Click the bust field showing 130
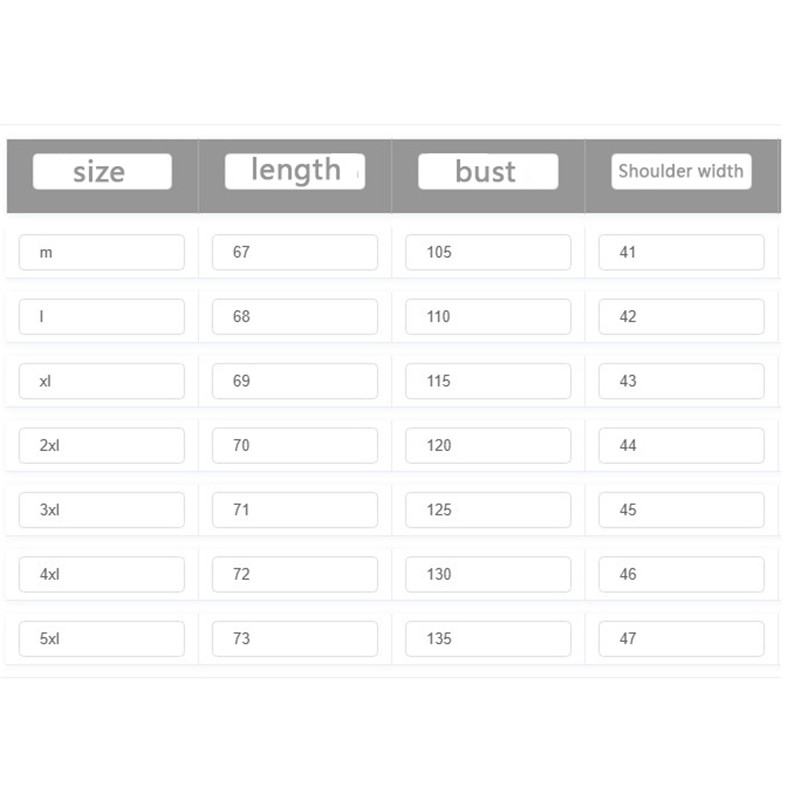The height and width of the screenshot is (800, 800). pyautogui.click(x=488, y=574)
